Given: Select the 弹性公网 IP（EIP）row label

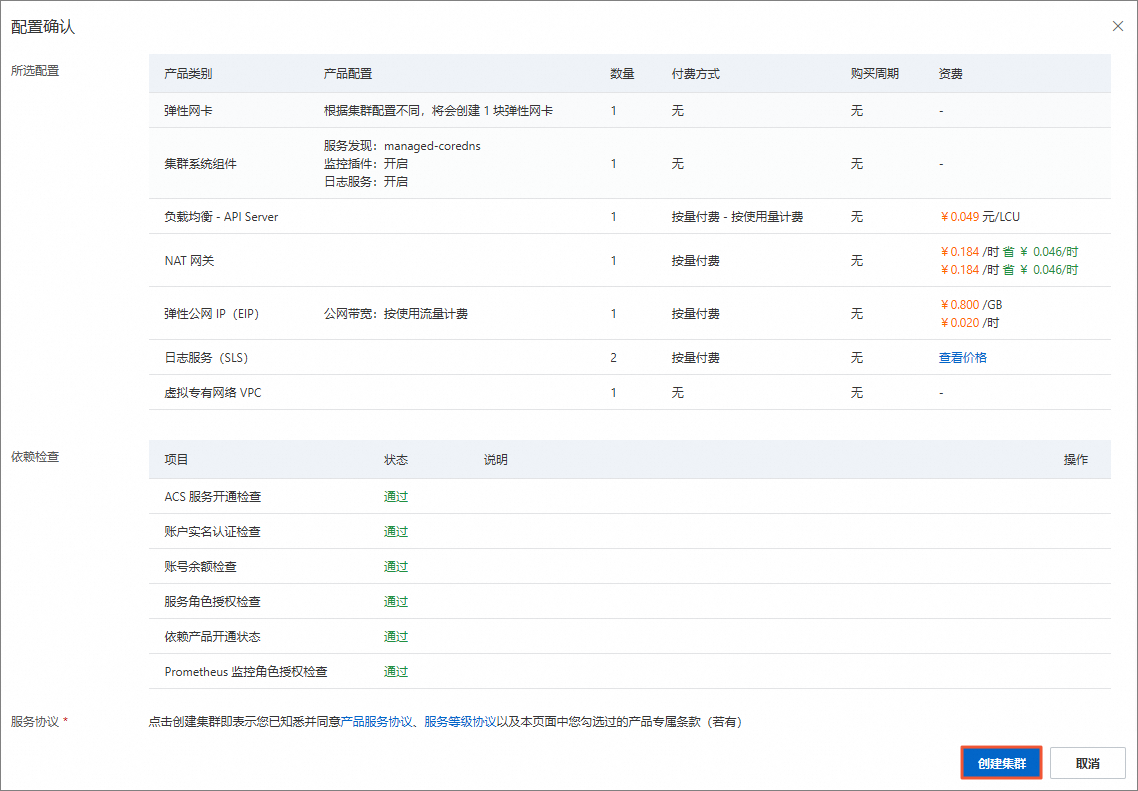Looking at the screenshot, I should coord(211,313).
